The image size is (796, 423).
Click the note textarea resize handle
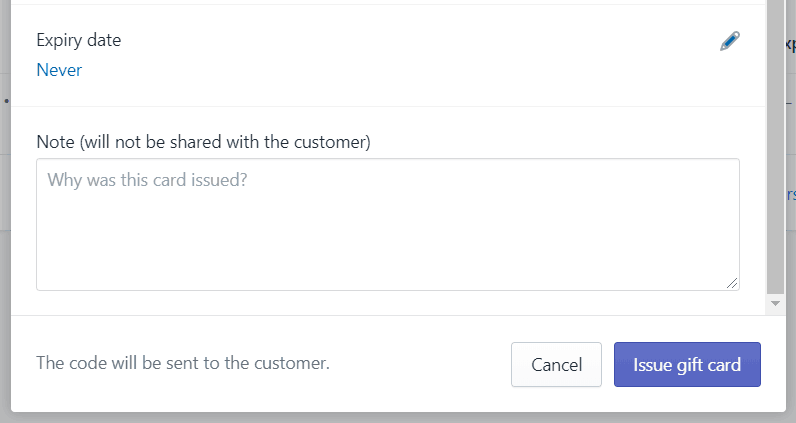[x=732, y=283]
